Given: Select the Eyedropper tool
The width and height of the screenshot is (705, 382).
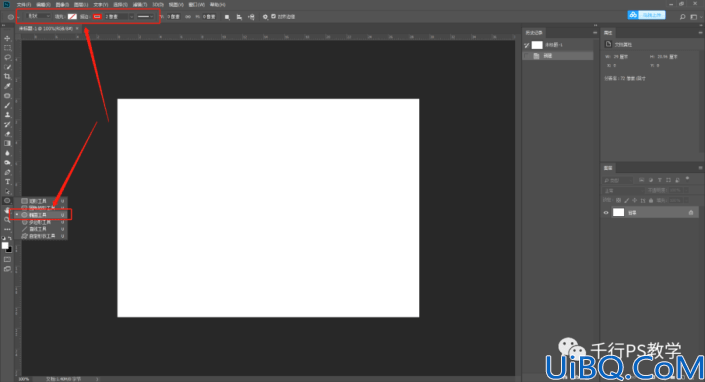Looking at the screenshot, I should tap(7, 86).
